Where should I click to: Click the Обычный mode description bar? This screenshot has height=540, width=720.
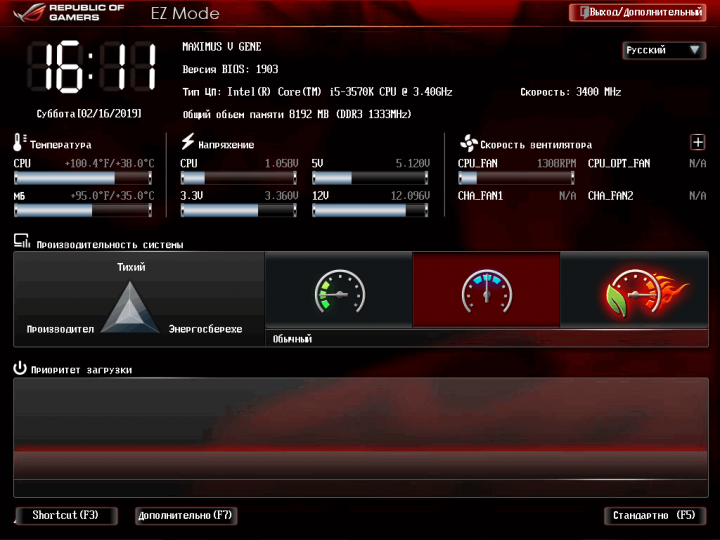(487, 339)
